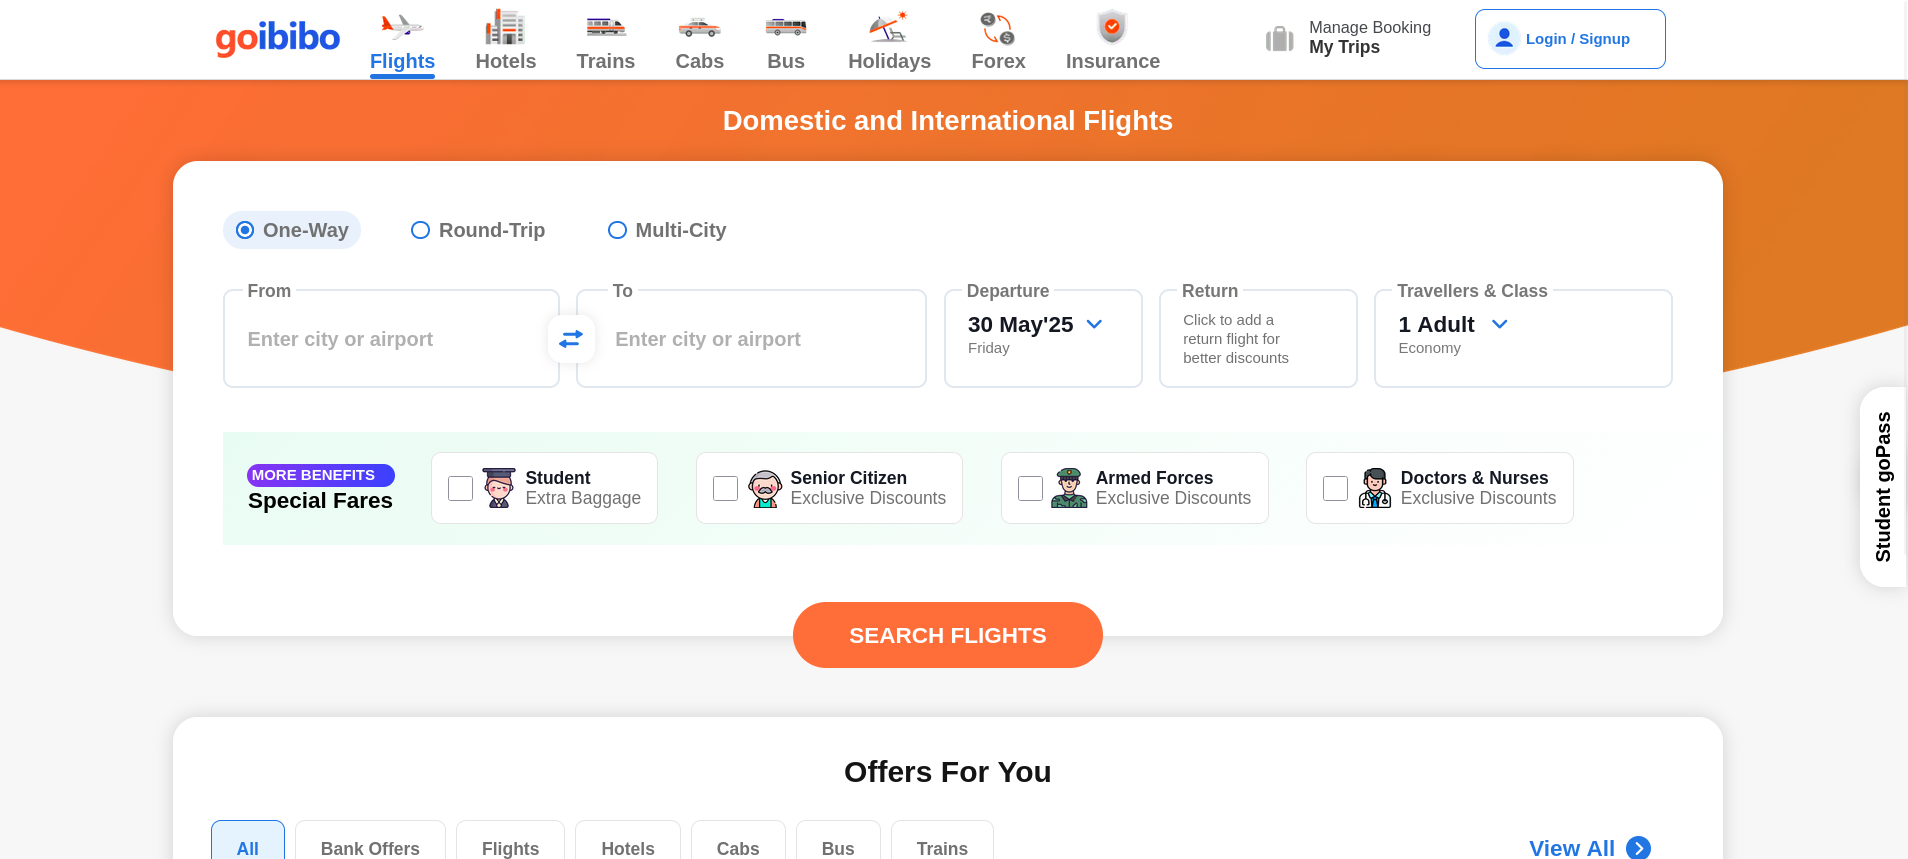The image size is (1908, 859).
Task: Open the Flights section via airplane icon
Action: 401,27
